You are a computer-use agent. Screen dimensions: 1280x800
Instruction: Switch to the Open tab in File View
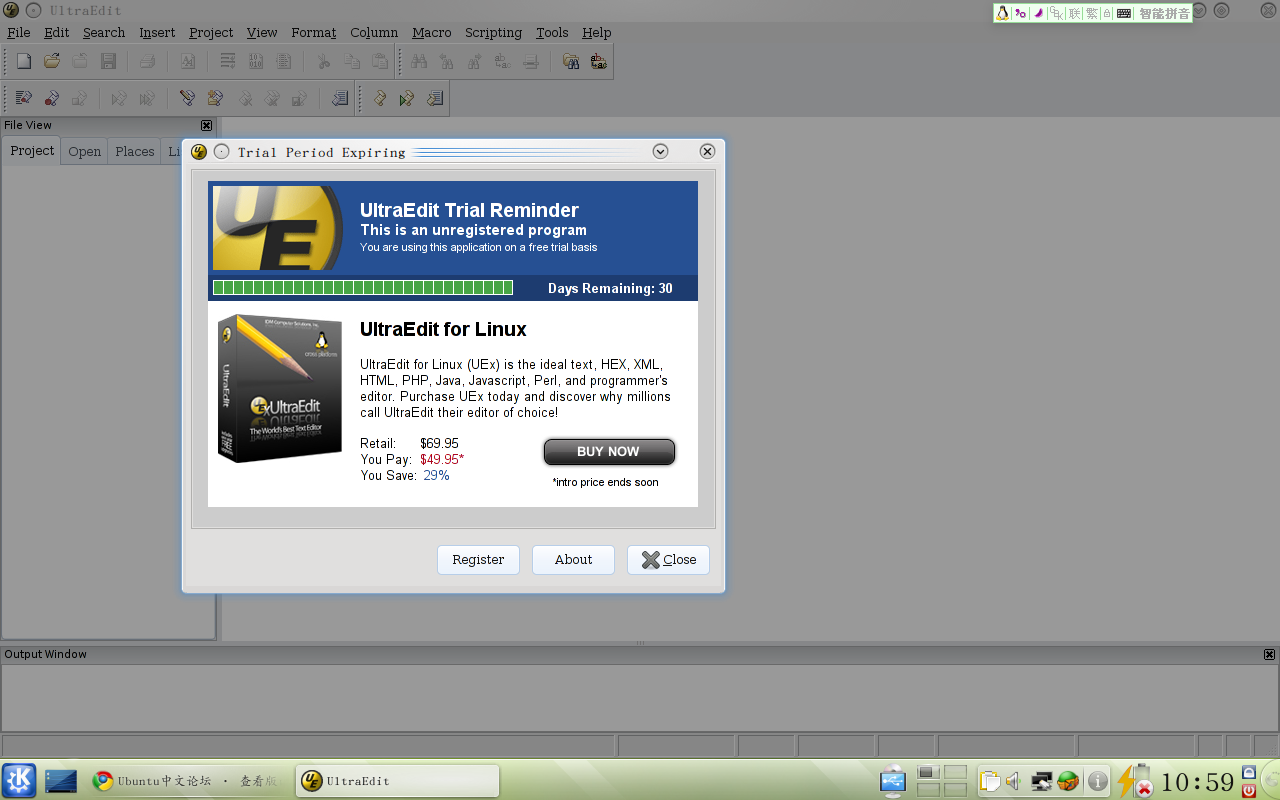point(84,152)
